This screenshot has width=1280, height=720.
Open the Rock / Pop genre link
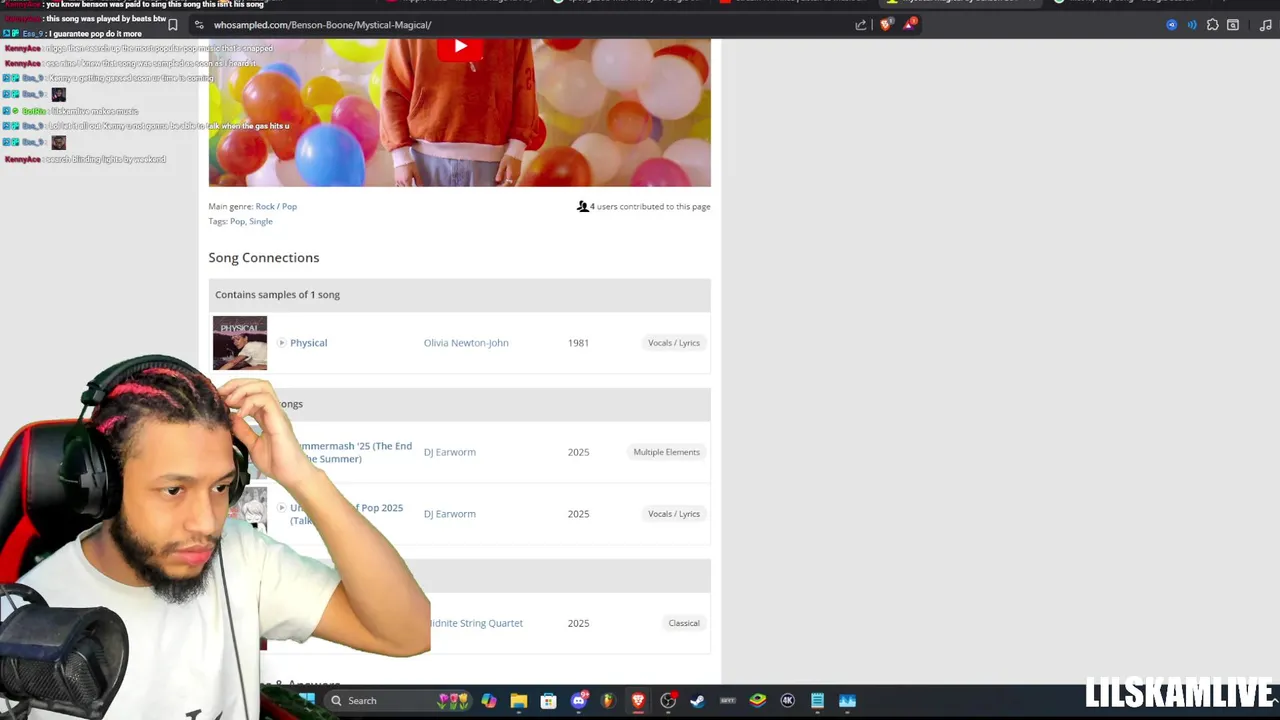(276, 206)
